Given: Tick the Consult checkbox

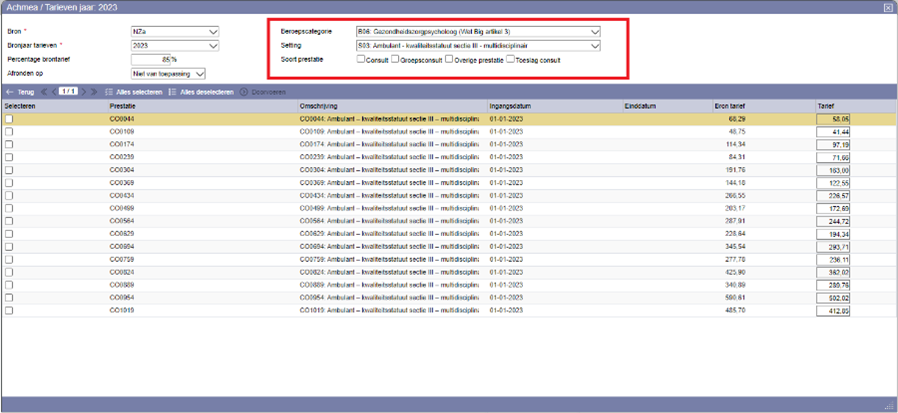Looking at the screenshot, I should [x=362, y=59].
